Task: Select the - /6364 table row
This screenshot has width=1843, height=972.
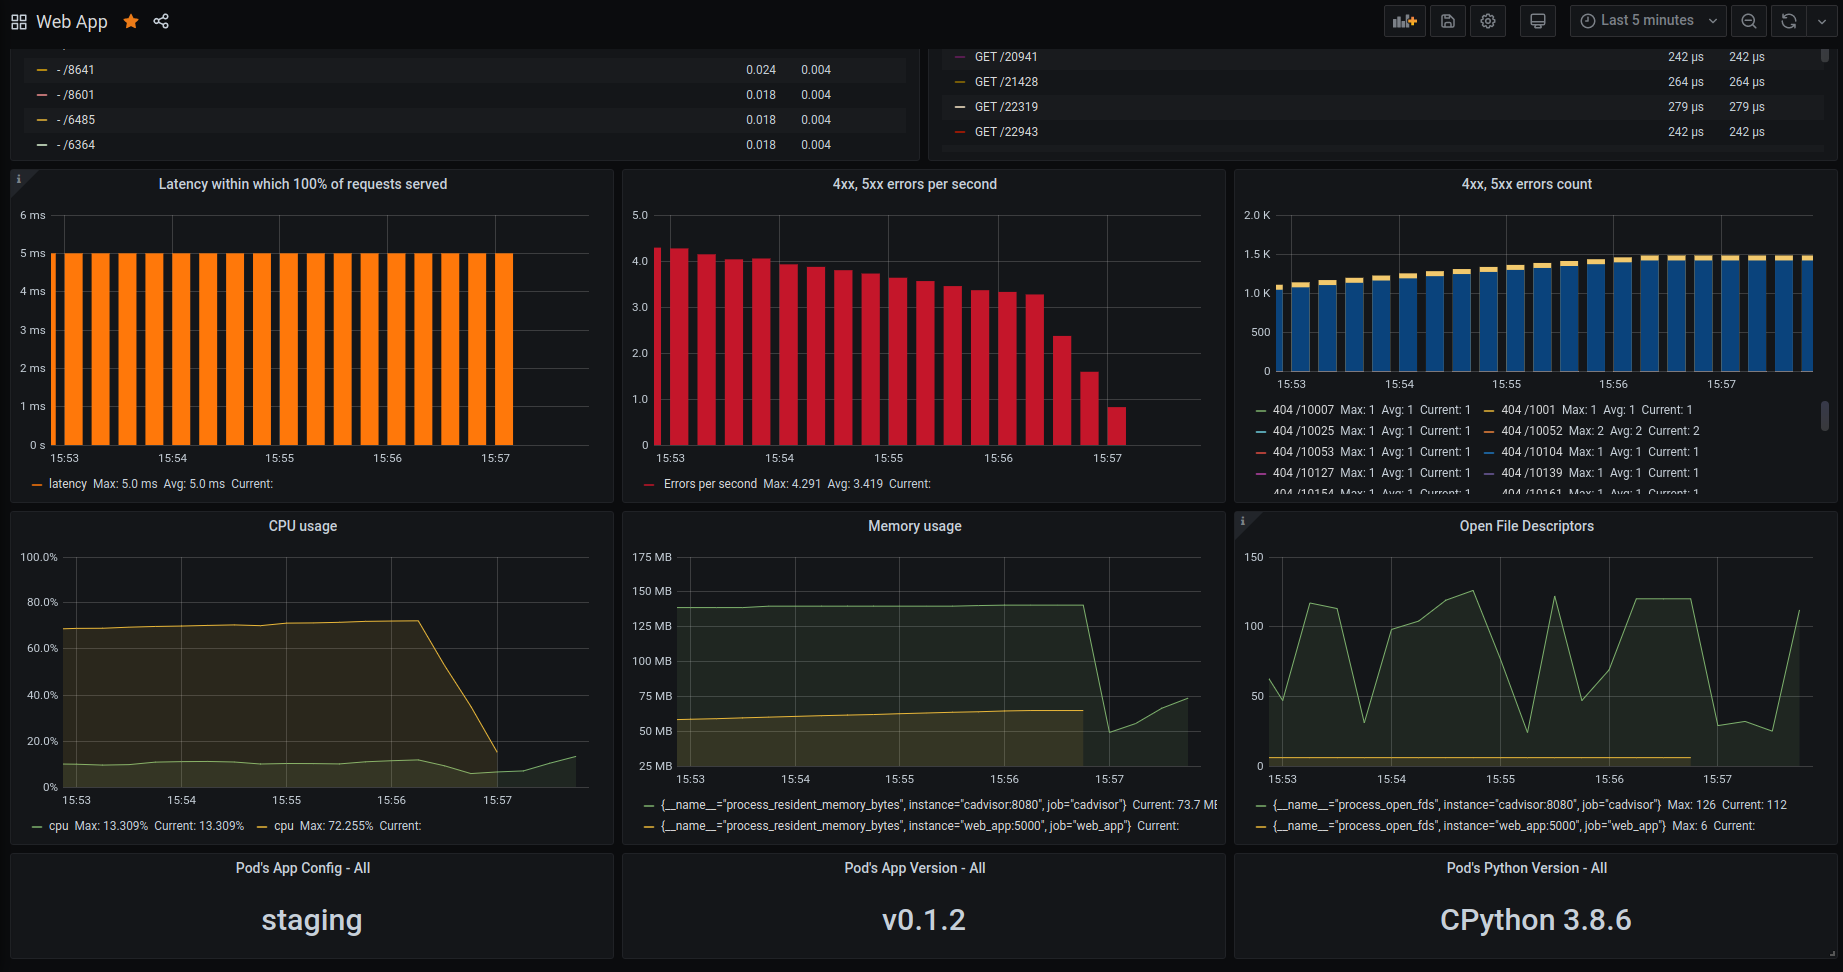Action: pos(465,145)
